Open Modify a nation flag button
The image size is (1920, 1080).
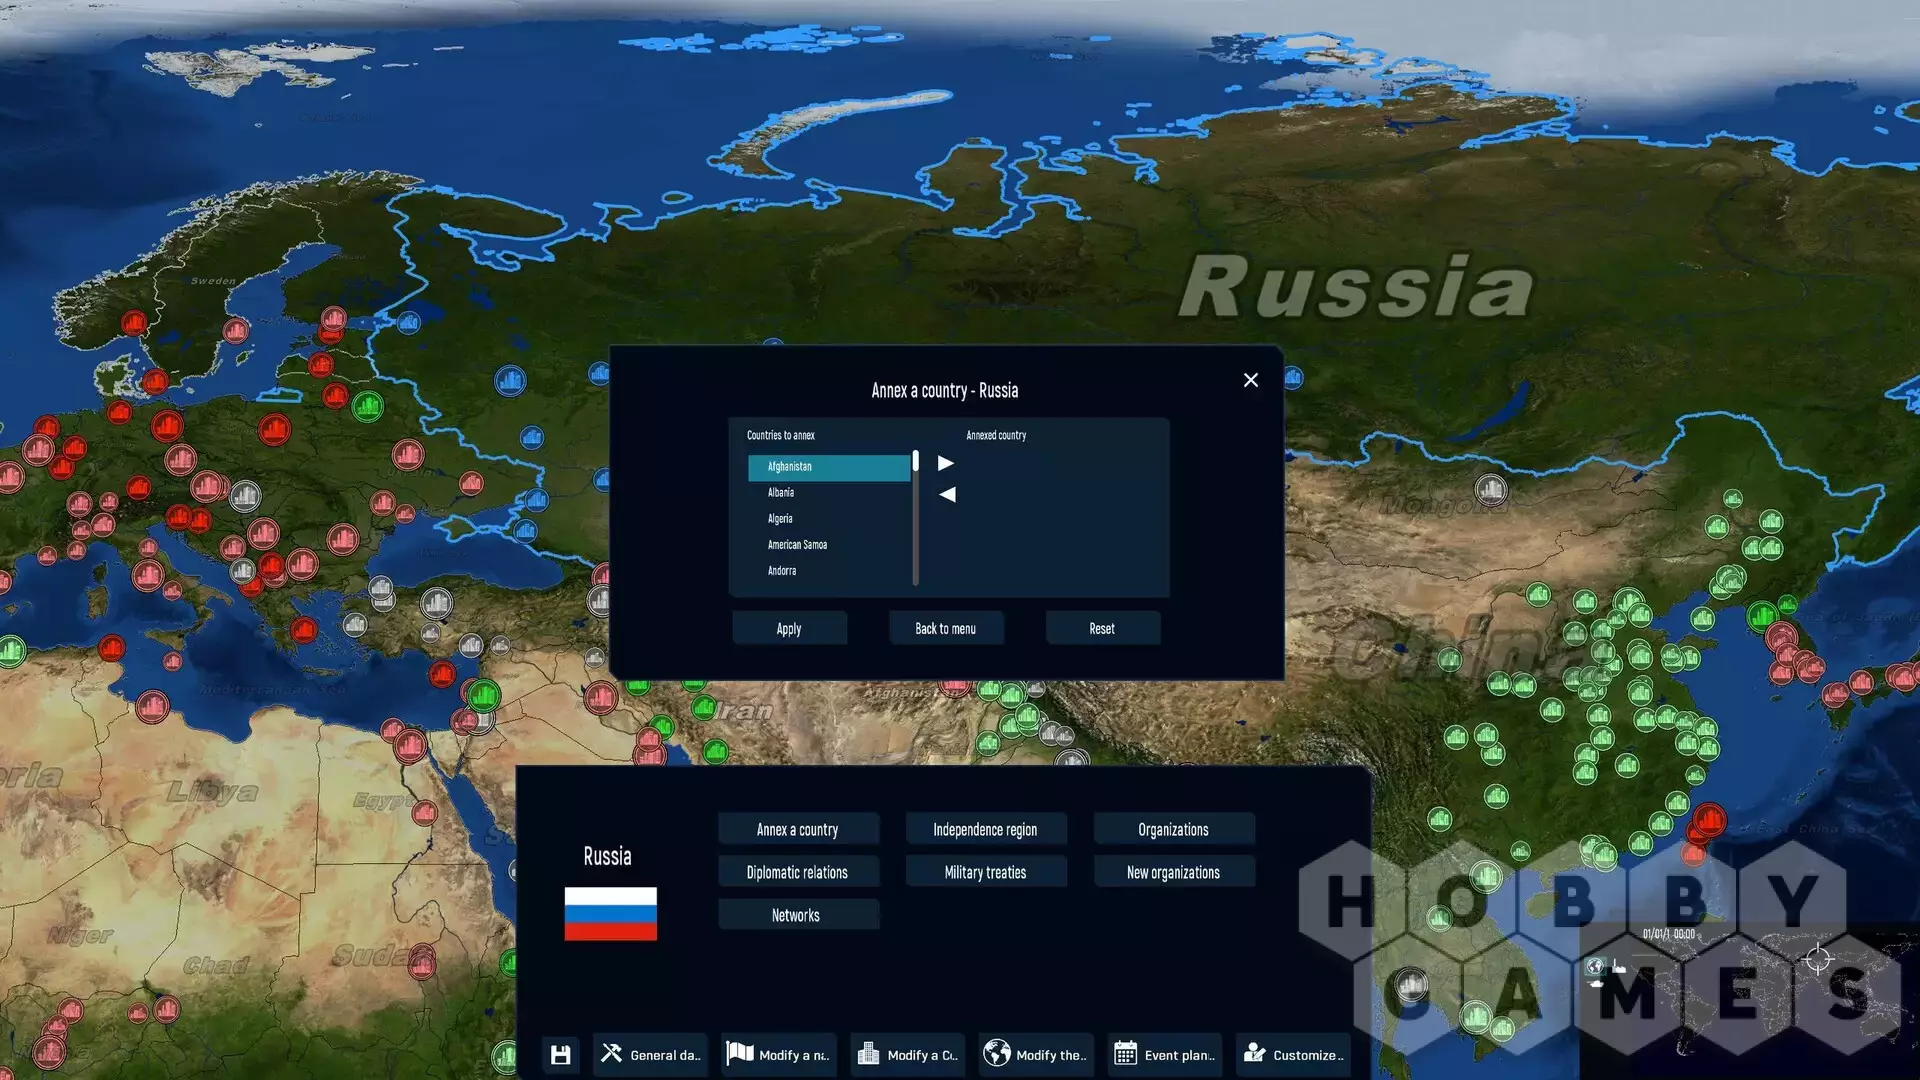(x=778, y=1054)
